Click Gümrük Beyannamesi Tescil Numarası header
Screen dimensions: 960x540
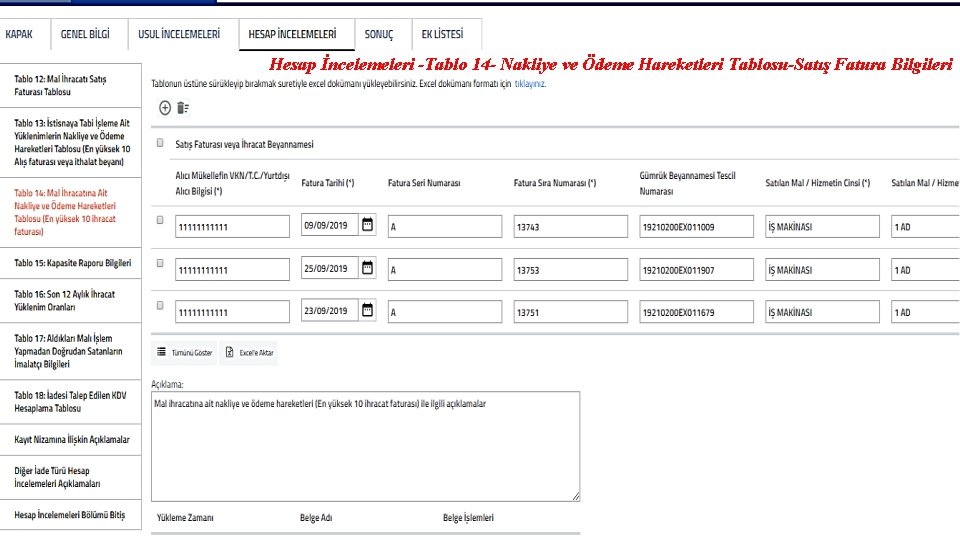688,183
